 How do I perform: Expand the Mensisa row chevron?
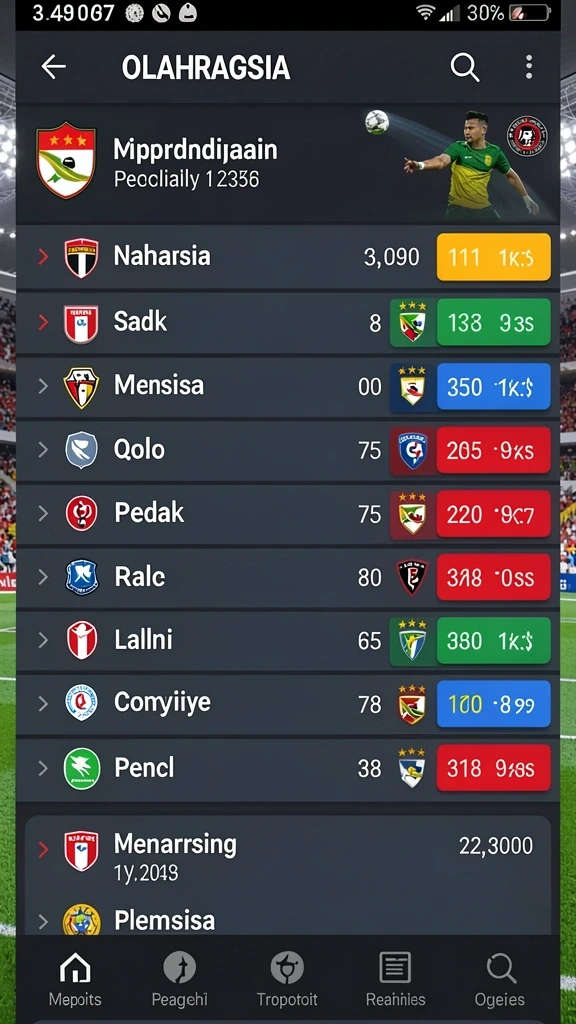(43, 386)
